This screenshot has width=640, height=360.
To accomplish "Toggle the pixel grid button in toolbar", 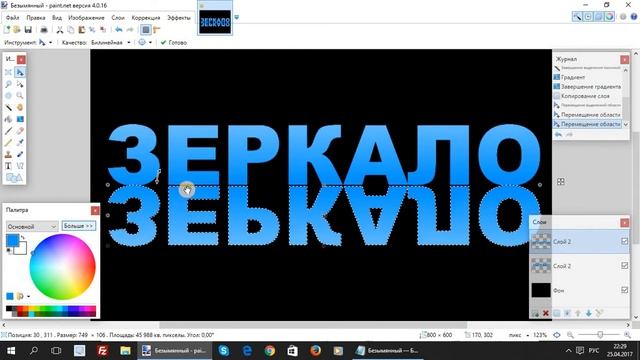I will 146,30.
